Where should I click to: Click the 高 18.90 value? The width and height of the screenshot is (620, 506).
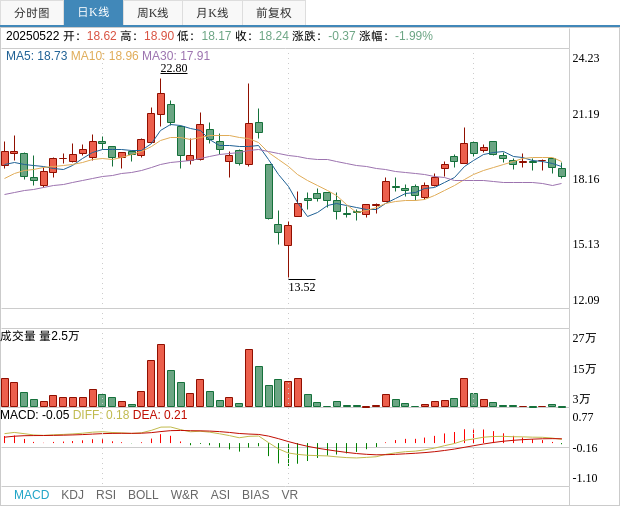tap(147, 36)
